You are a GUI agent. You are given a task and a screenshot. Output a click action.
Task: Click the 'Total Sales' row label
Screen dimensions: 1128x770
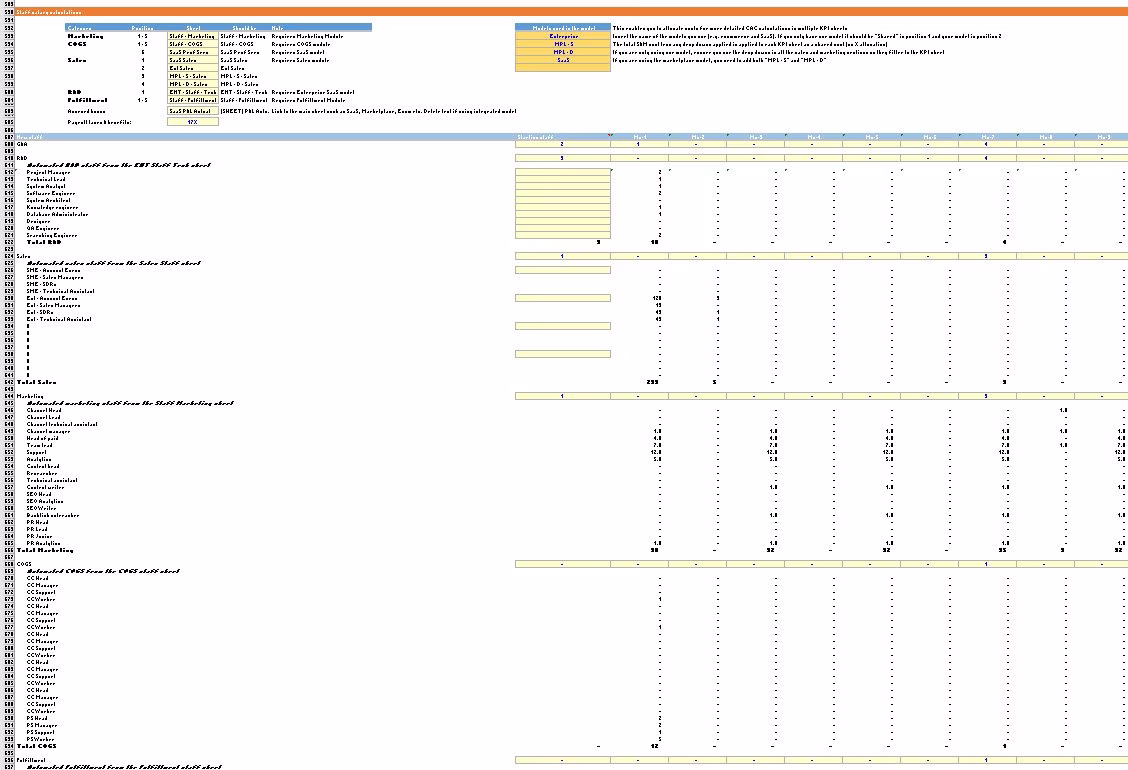click(x=36, y=382)
